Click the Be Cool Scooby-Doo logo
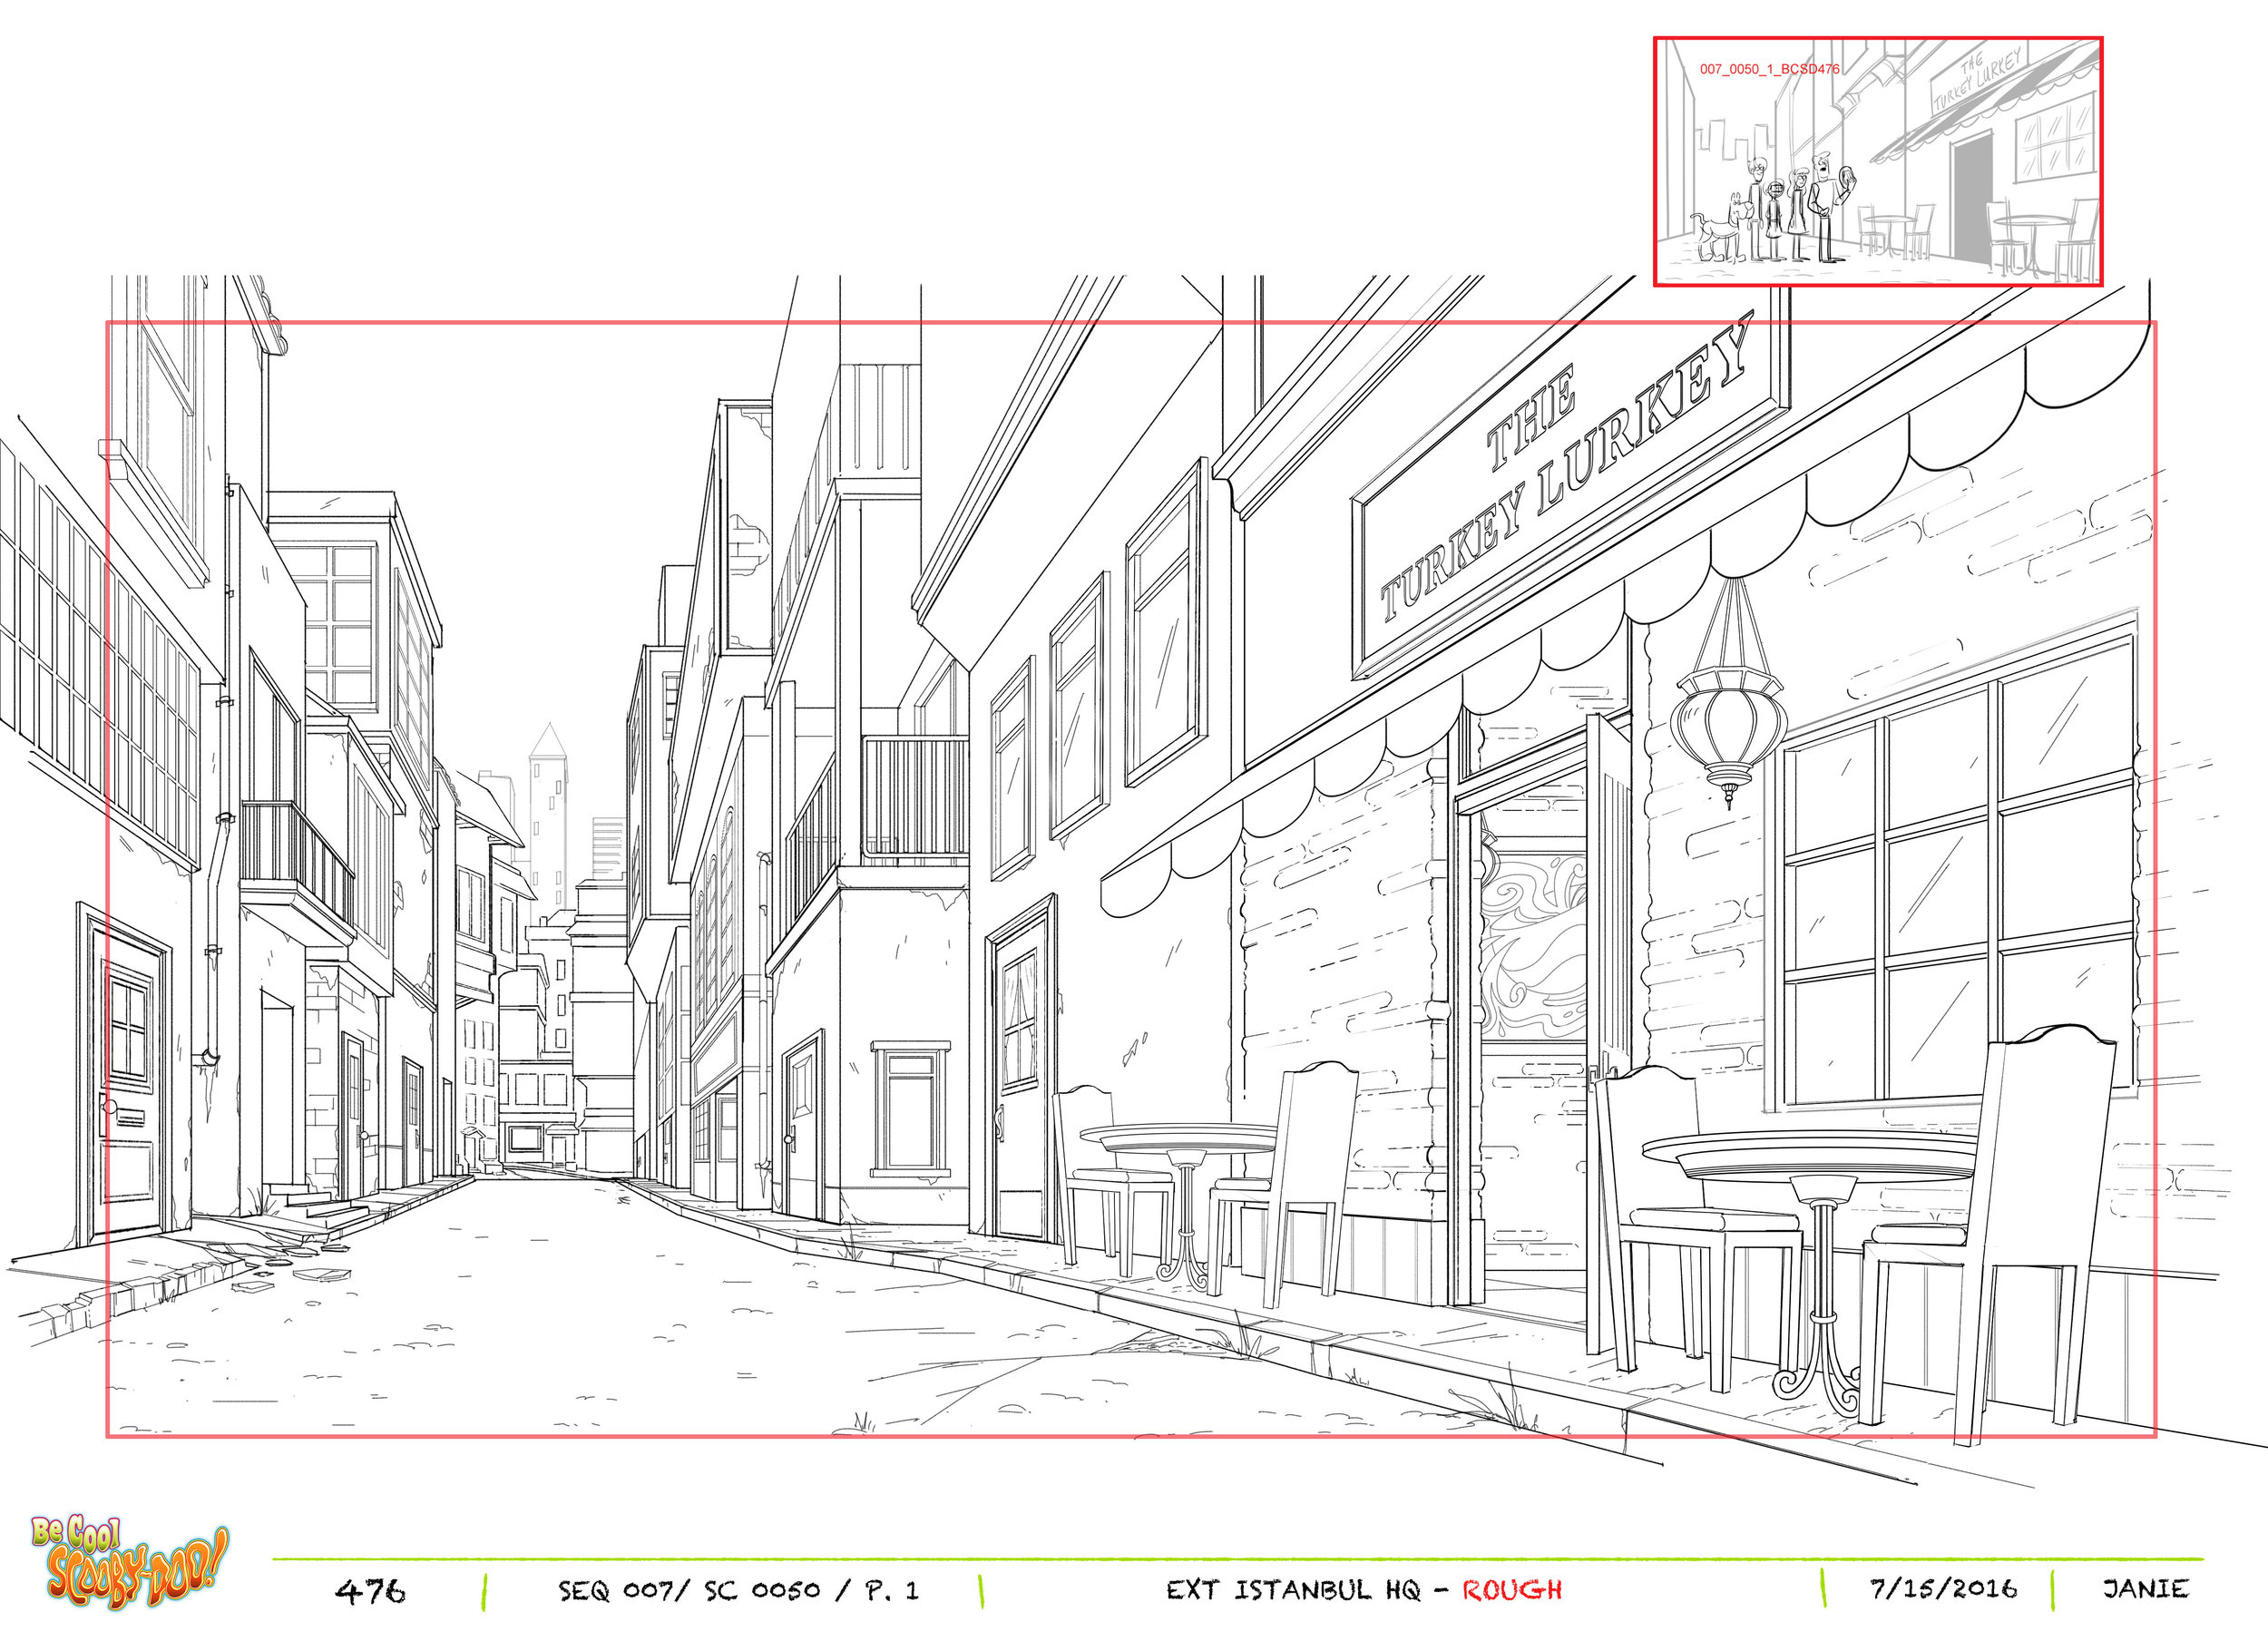The width and height of the screenshot is (2268, 1631). tap(129, 1561)
